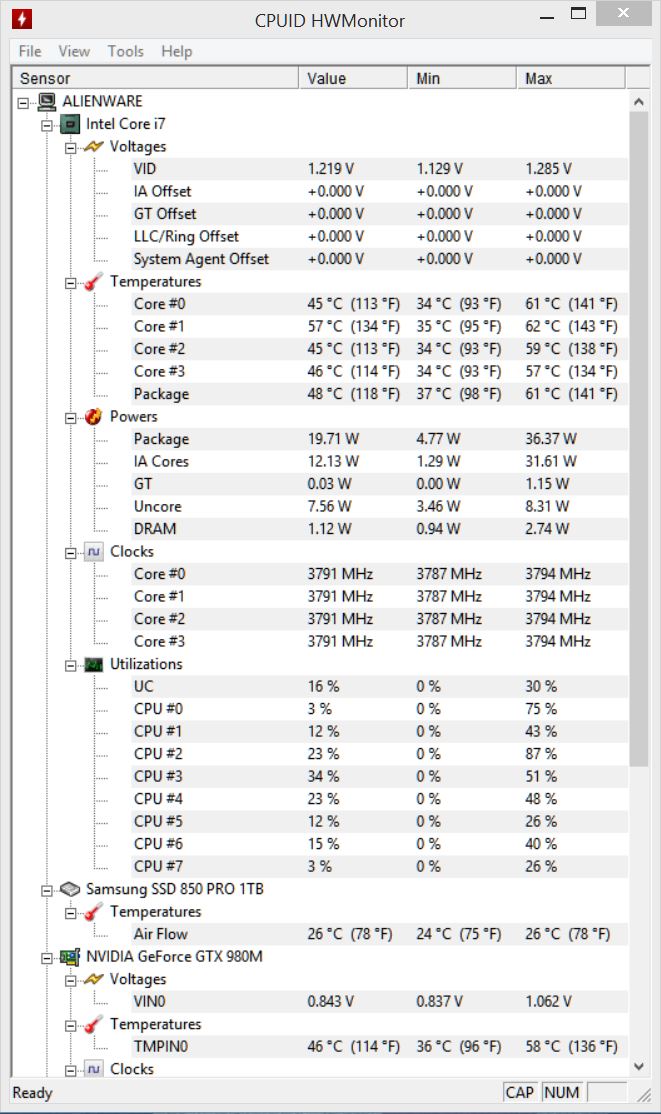This screenshot has width=661, height=1114.
Task: Click the HWMonitor lightning bolt title icon
Action: (21, 19)
